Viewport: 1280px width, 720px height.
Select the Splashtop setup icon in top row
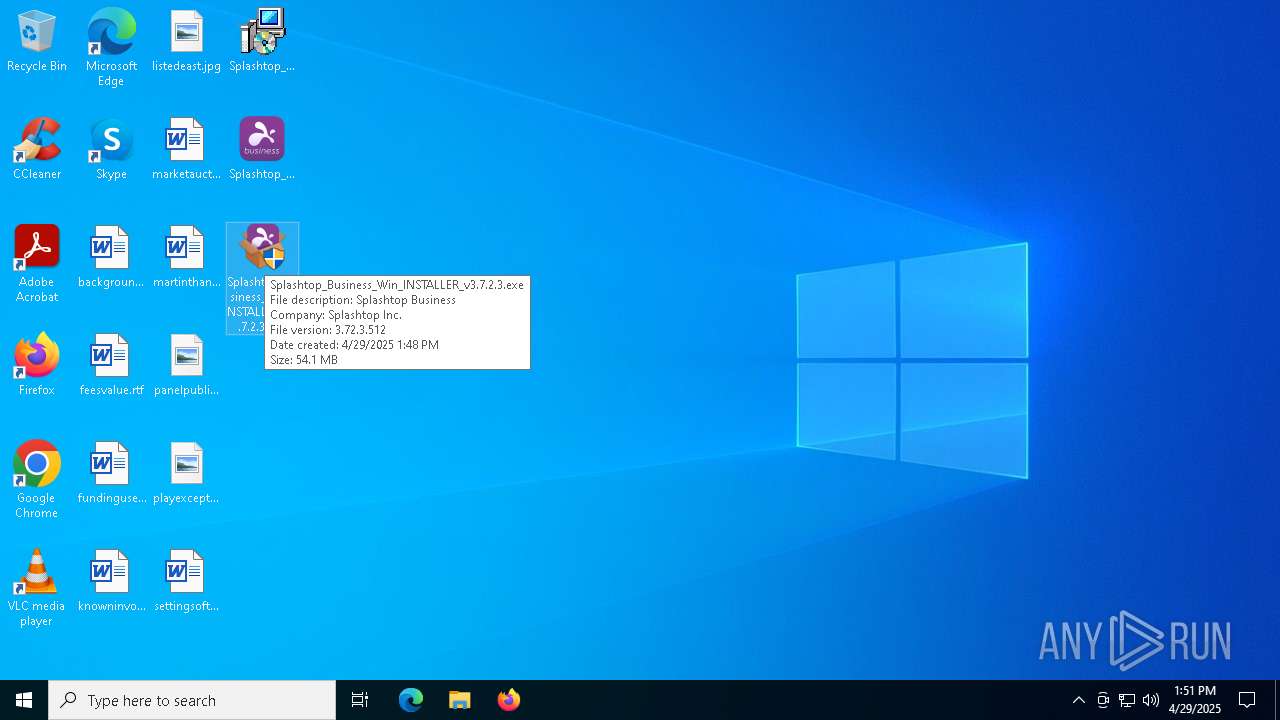[x=262, y=42]
